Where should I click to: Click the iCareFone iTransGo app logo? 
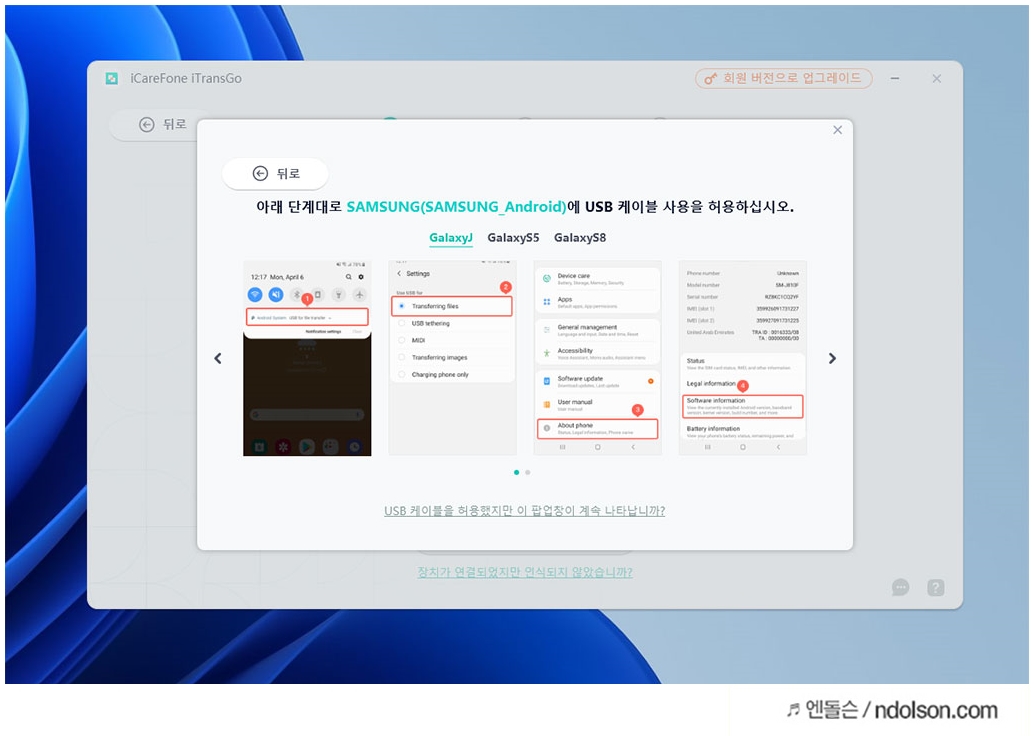(x=112, y=78)
